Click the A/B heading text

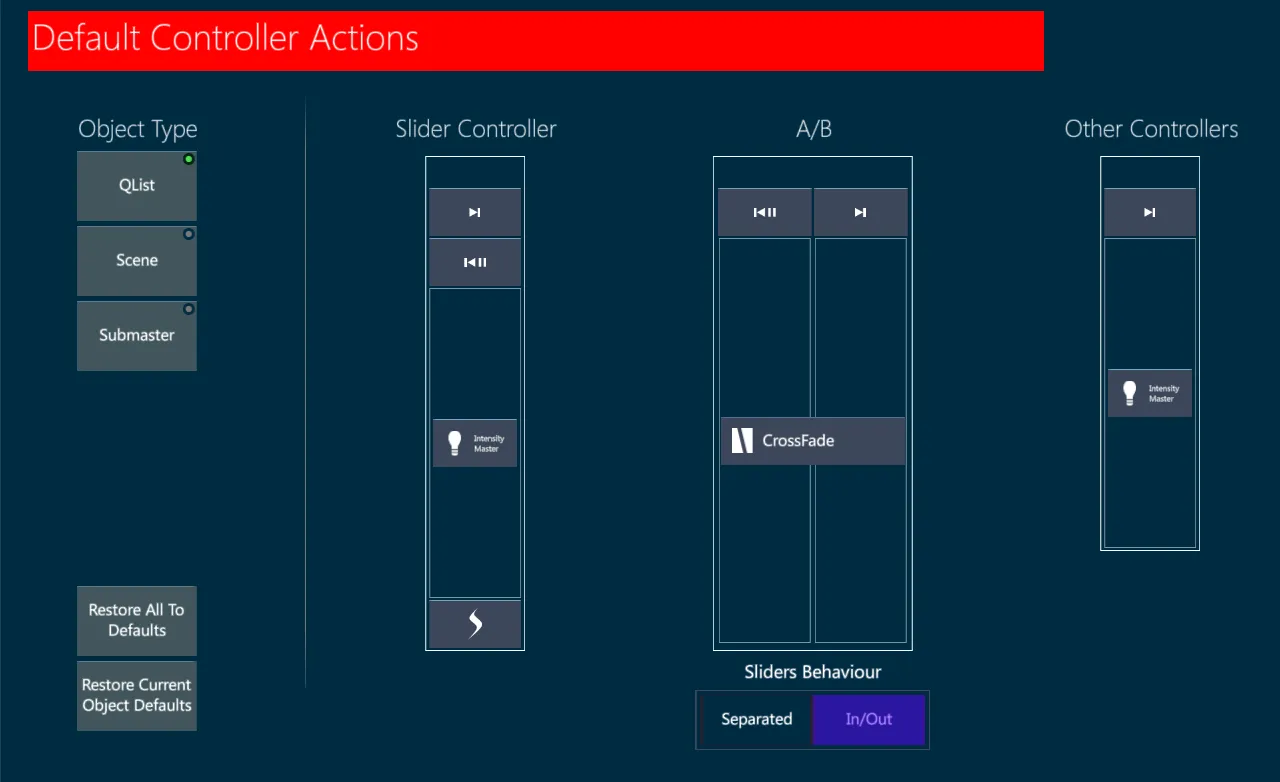(814, 129)
